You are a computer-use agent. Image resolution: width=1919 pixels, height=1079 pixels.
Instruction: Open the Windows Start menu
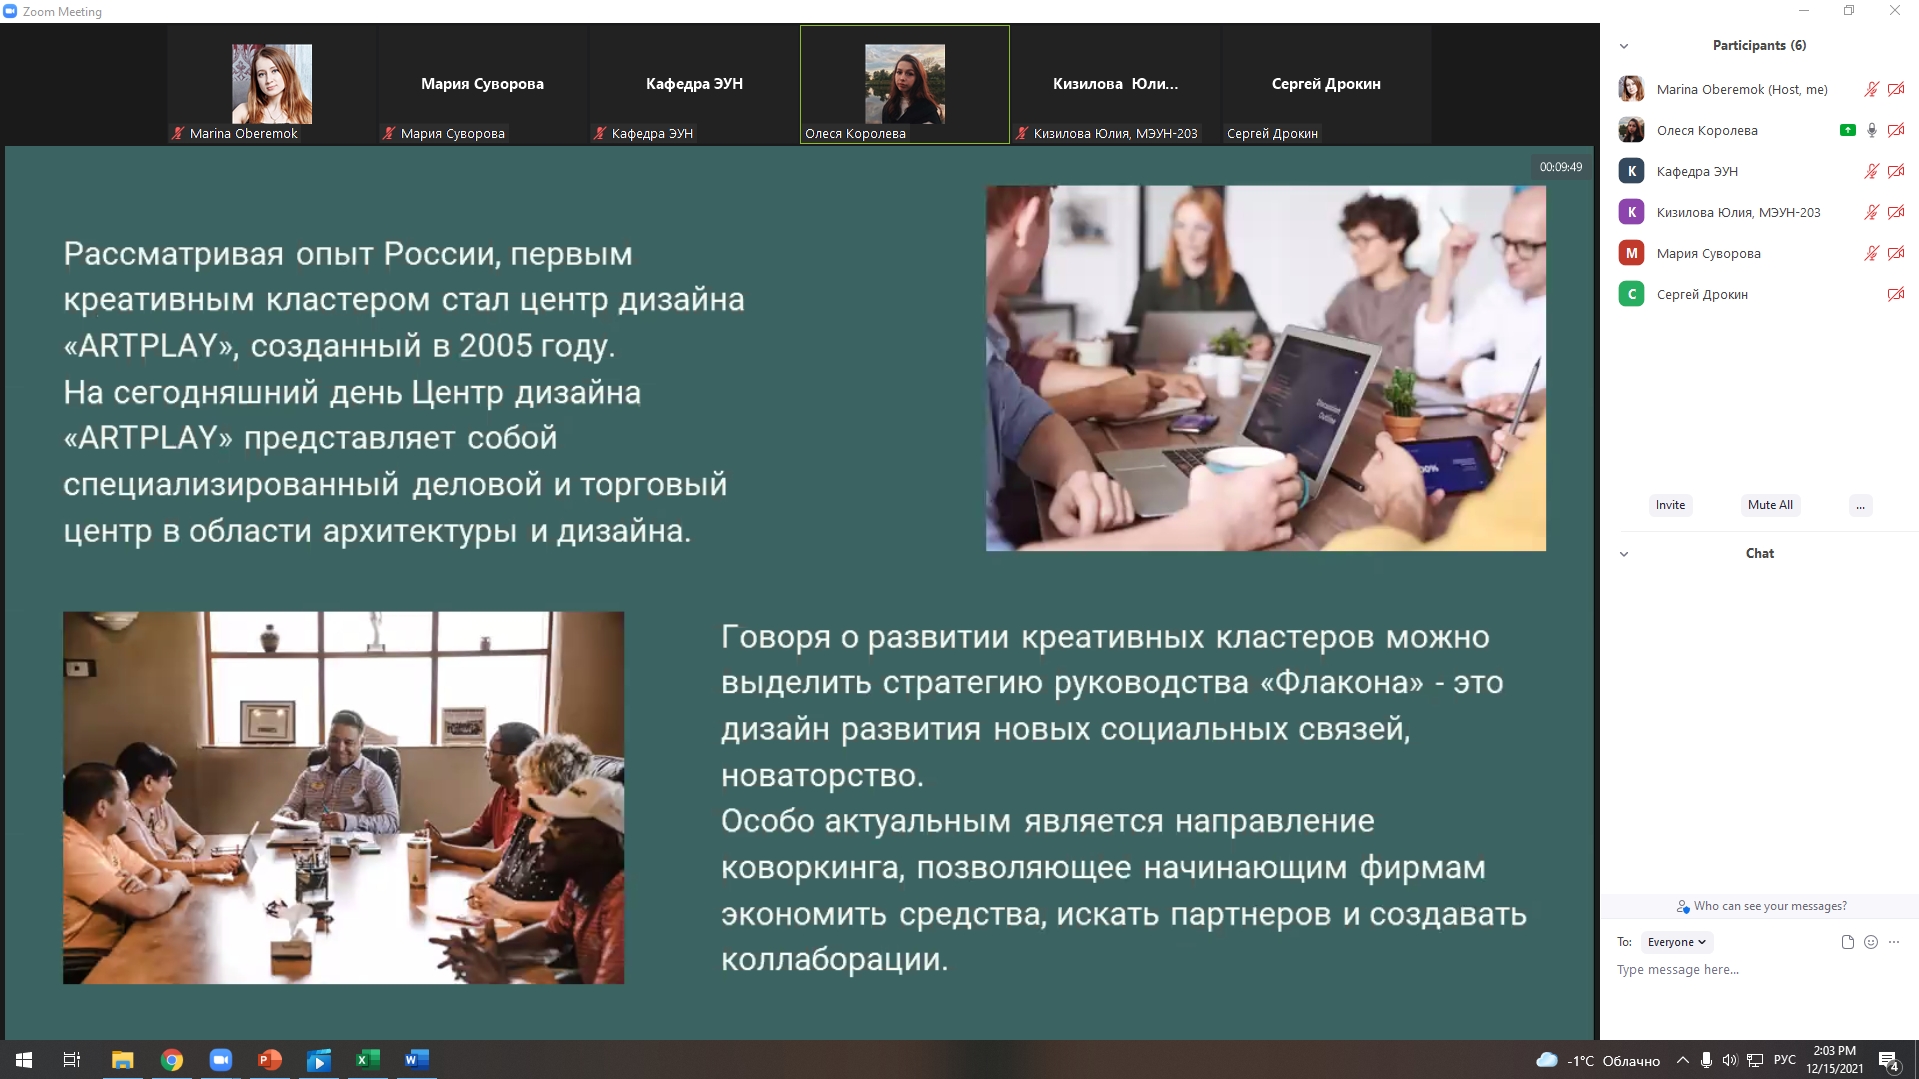(24, 1060)
